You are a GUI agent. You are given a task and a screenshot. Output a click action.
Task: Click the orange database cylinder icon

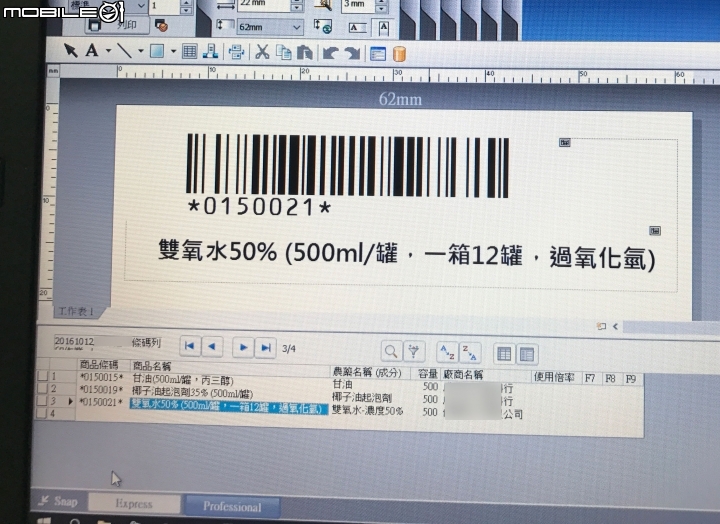click(399, 54)
